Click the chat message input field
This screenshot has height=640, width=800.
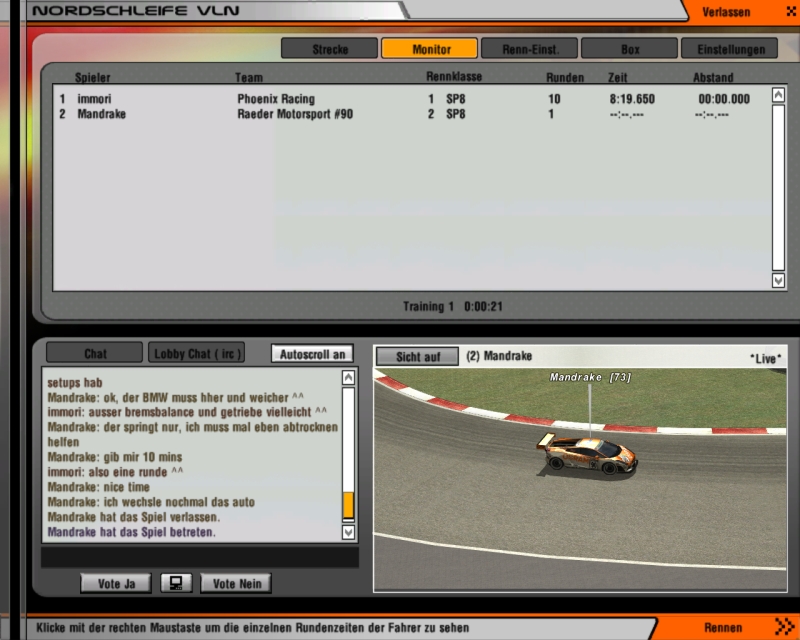click(x=200, y=557)
